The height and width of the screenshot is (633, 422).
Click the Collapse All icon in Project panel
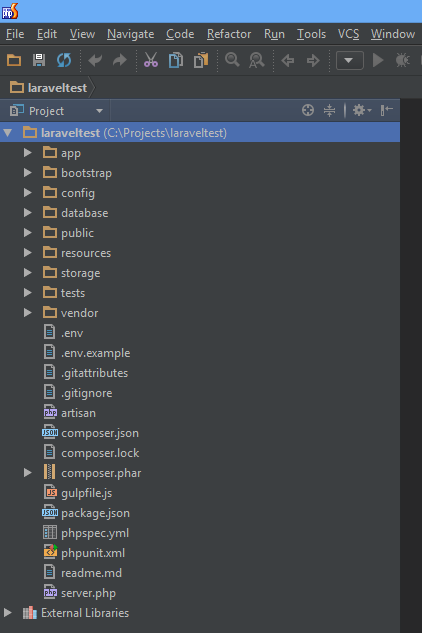(x=330, y=110)
